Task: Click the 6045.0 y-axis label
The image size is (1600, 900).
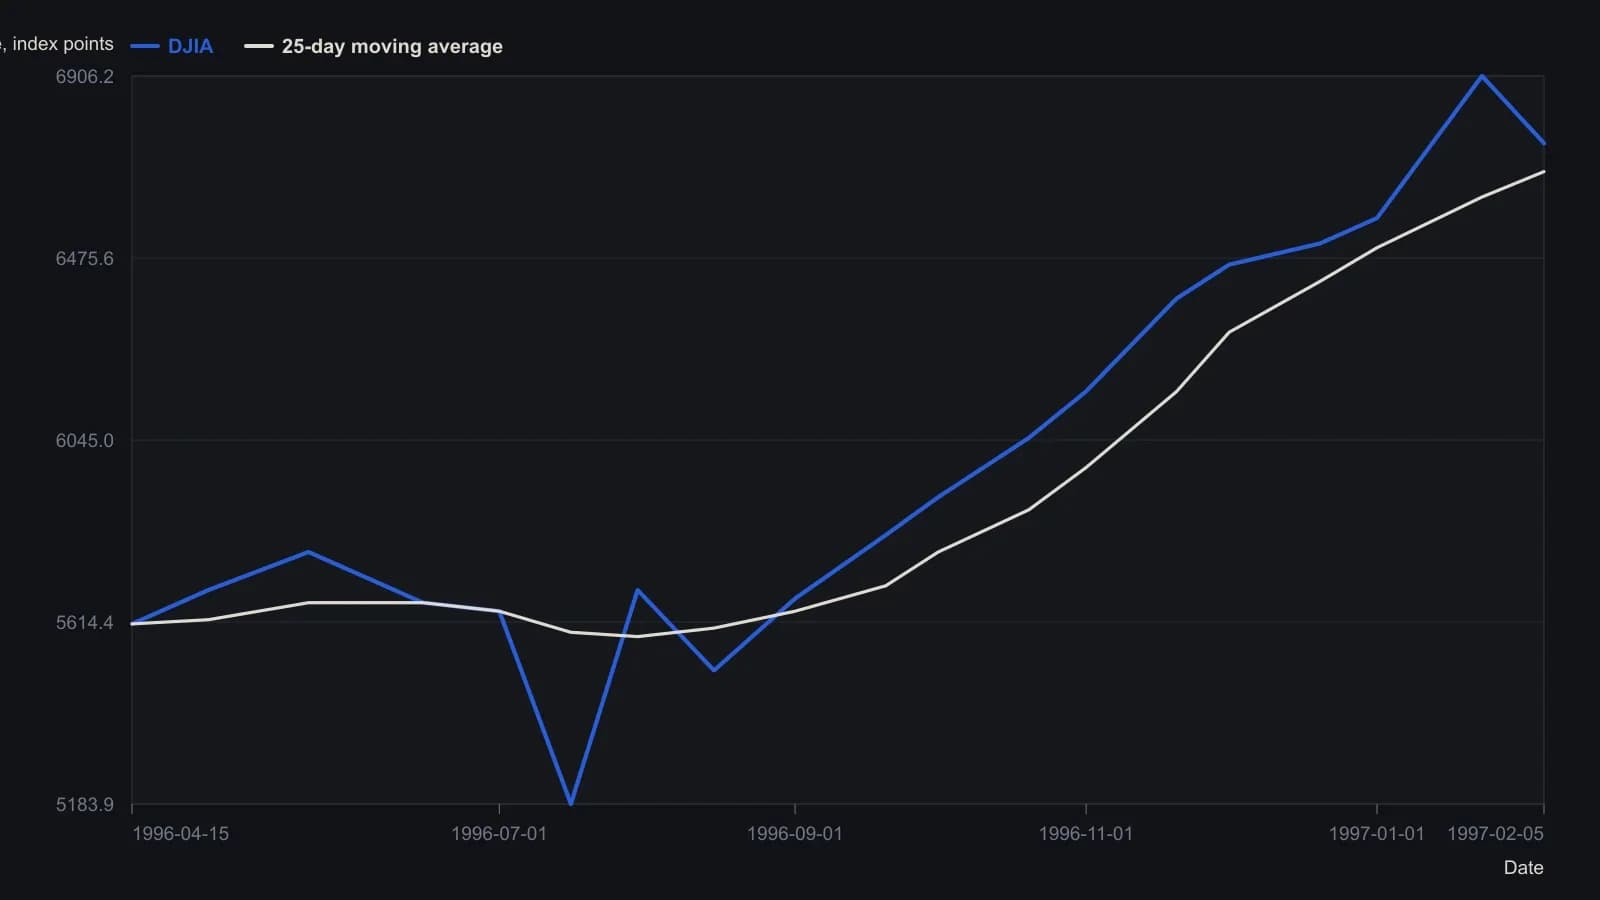Action: point(85,441)
